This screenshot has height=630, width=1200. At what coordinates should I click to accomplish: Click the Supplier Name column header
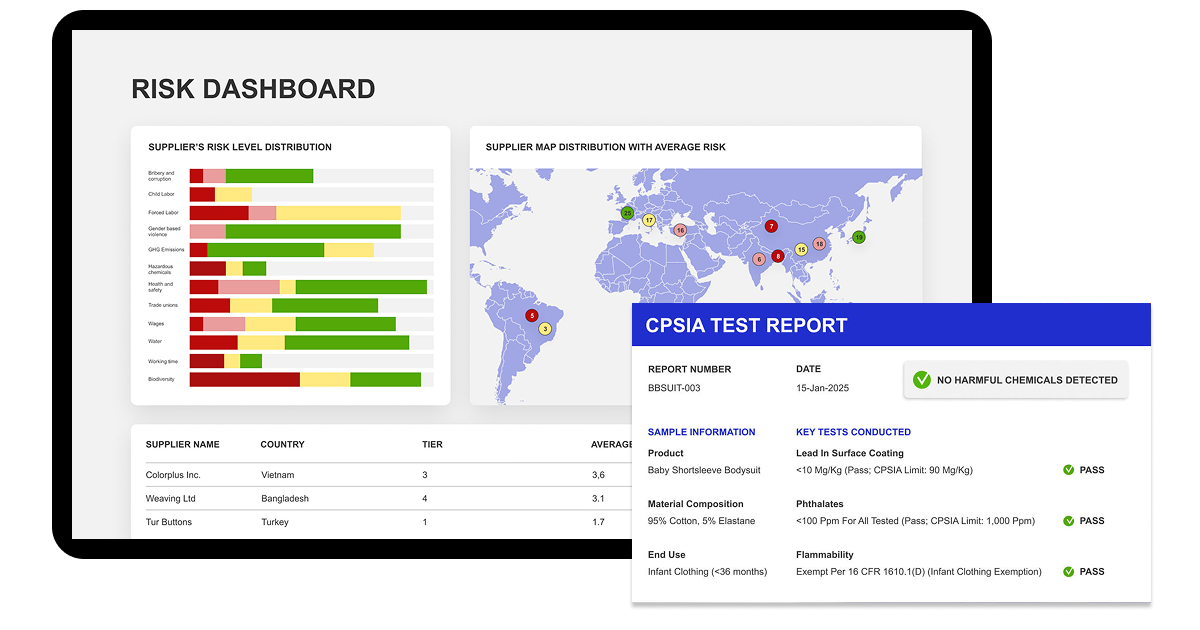click(182, 444)
